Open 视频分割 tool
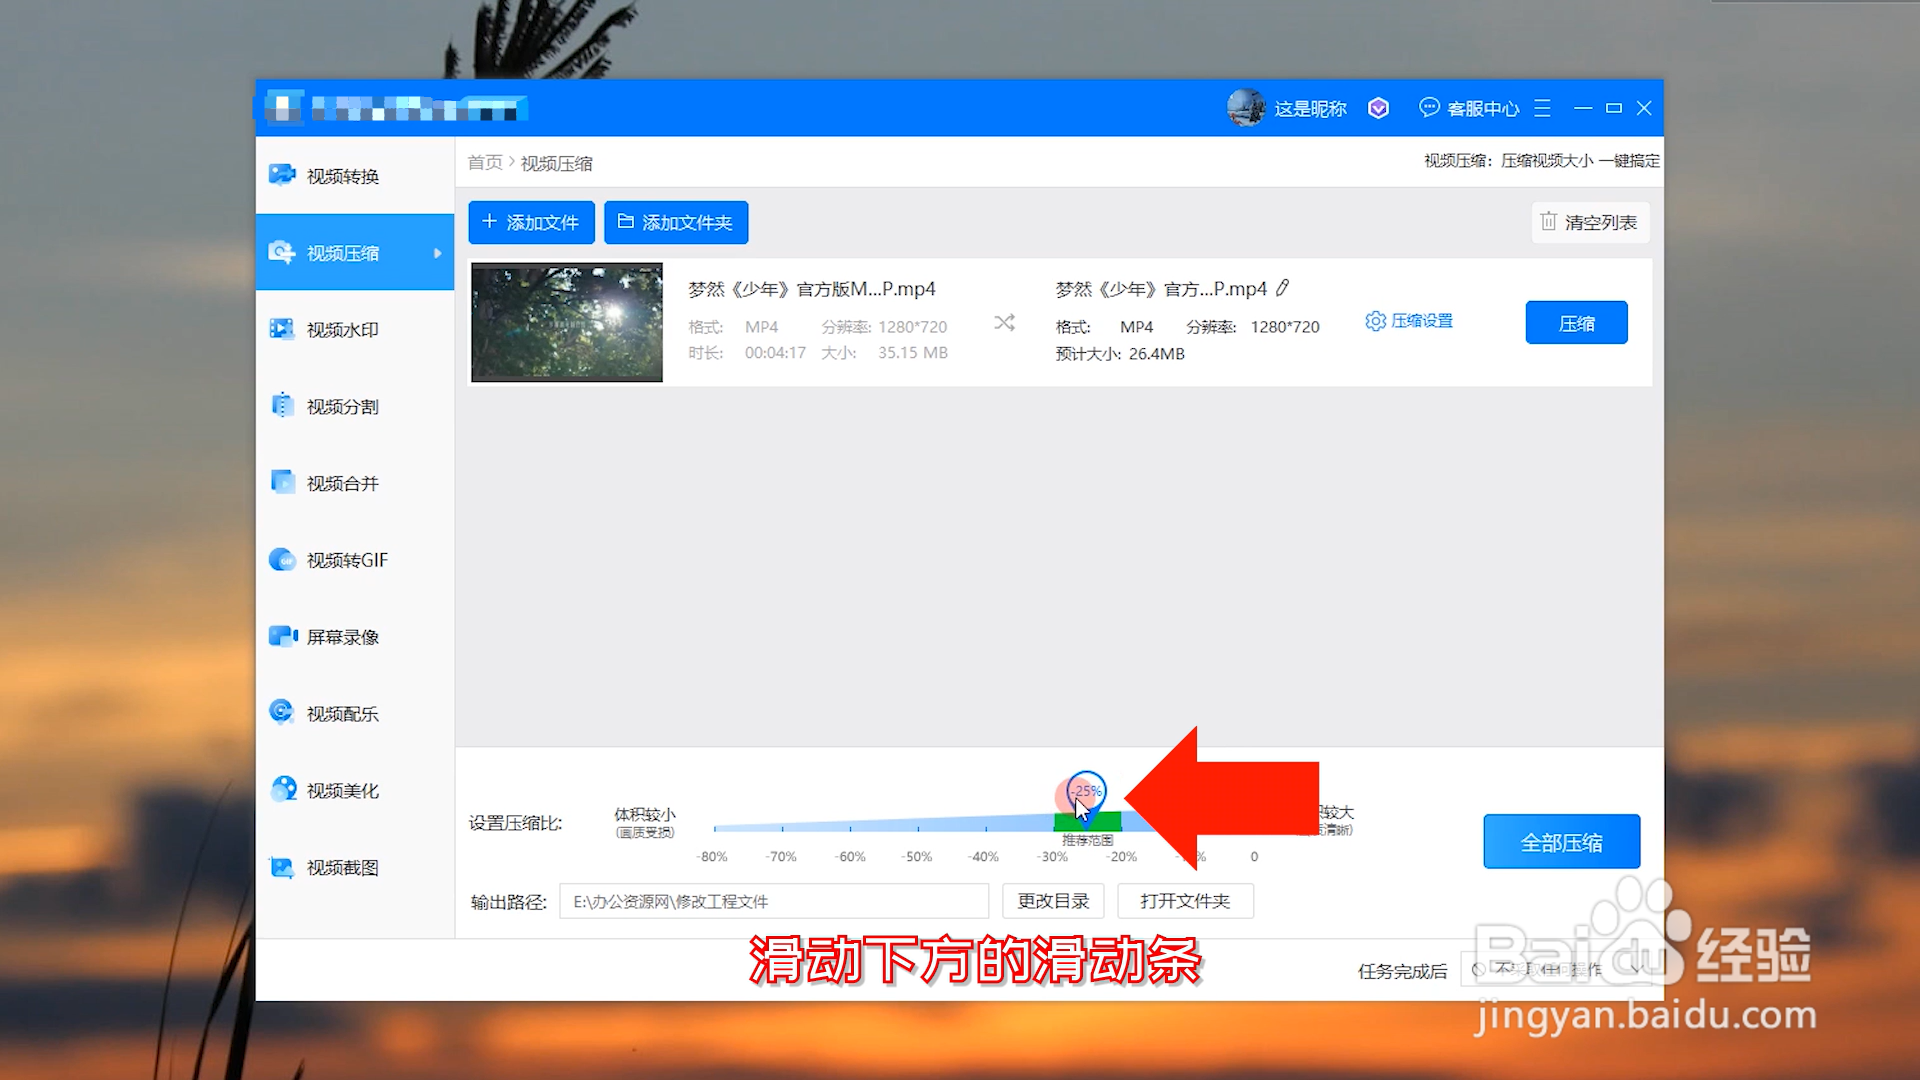This screenshot has width=1920, height=1080. [342, 407]
